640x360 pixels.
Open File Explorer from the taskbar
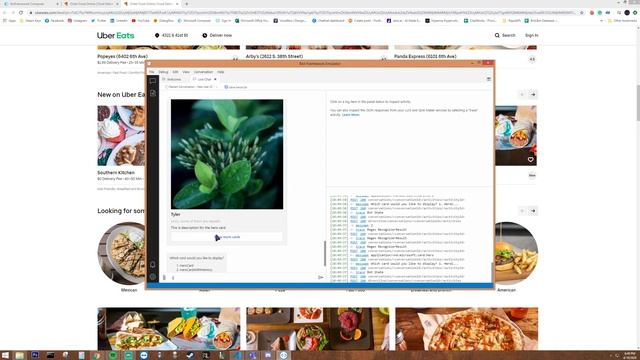point(19,356)
